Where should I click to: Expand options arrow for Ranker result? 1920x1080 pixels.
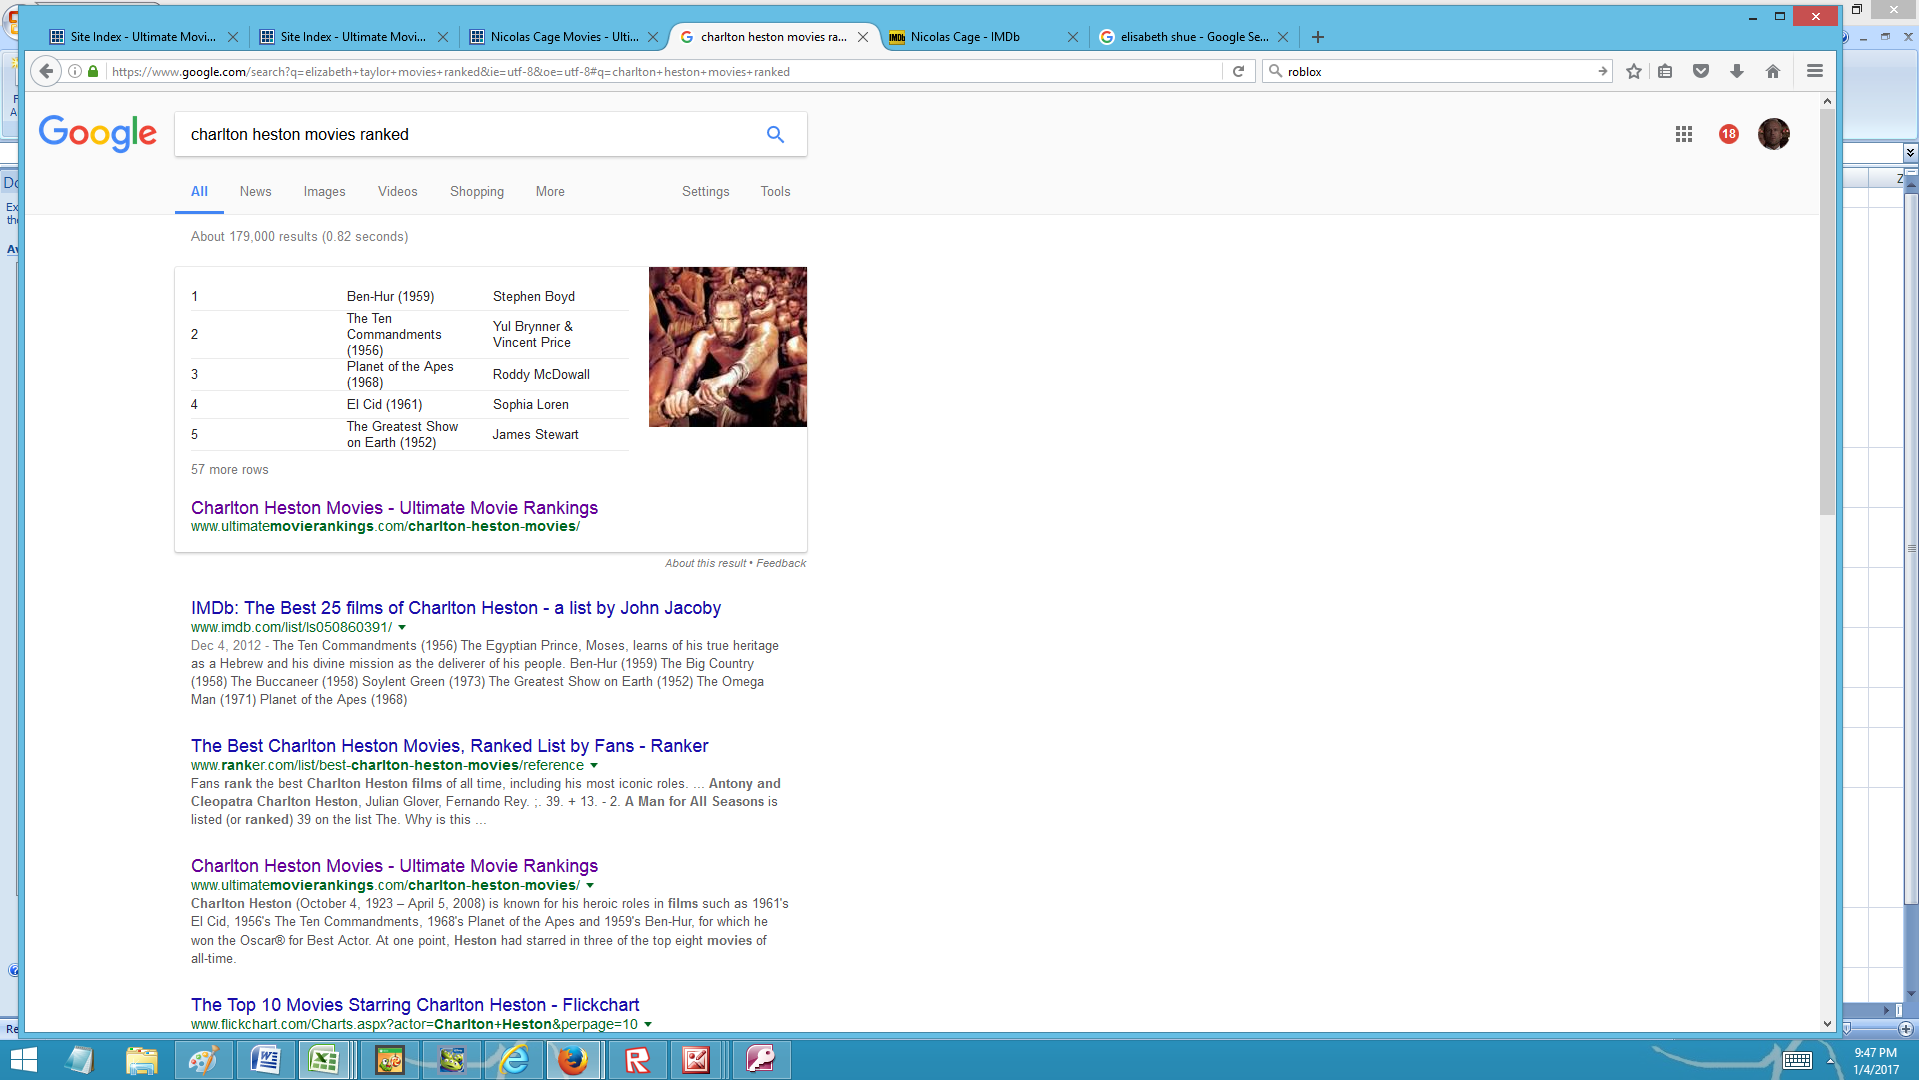[x=594, y=766]
